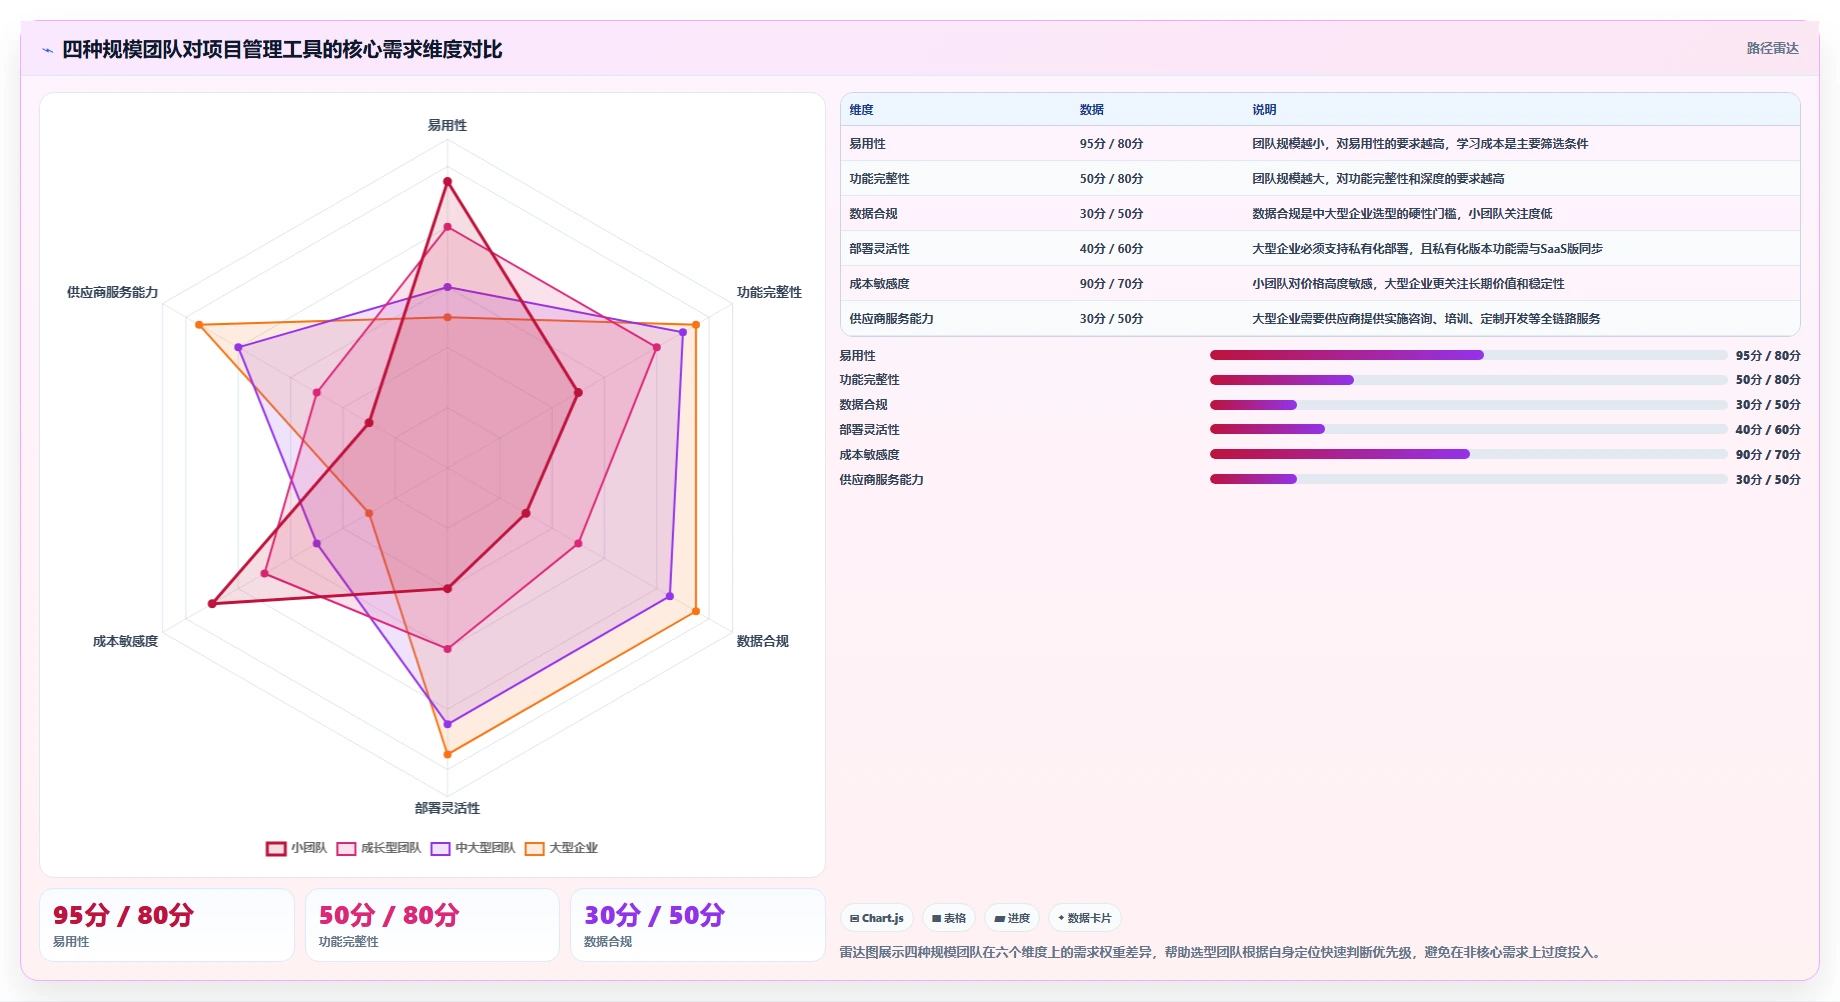
Task: Click the radar chart summary description text
Action: 1222,952
